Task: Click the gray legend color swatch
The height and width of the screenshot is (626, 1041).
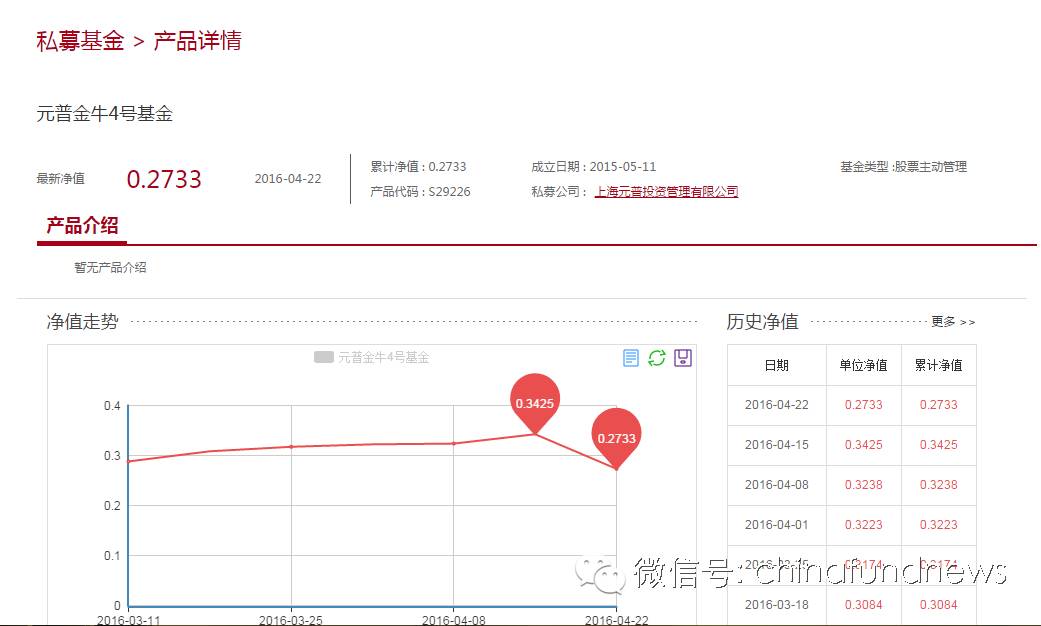Action: [x=325, y=356]
